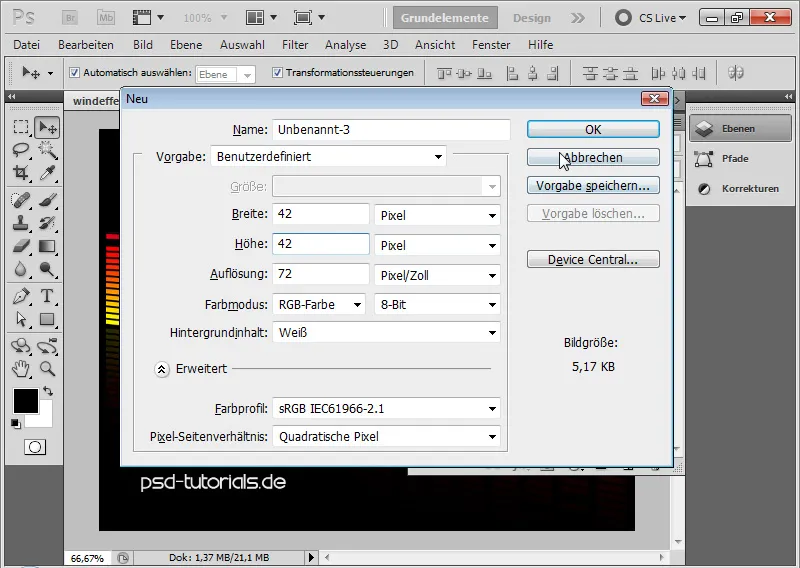
Task: Toggle Transformationssteuerungen checkbox
Action: (x=277, y=72)
